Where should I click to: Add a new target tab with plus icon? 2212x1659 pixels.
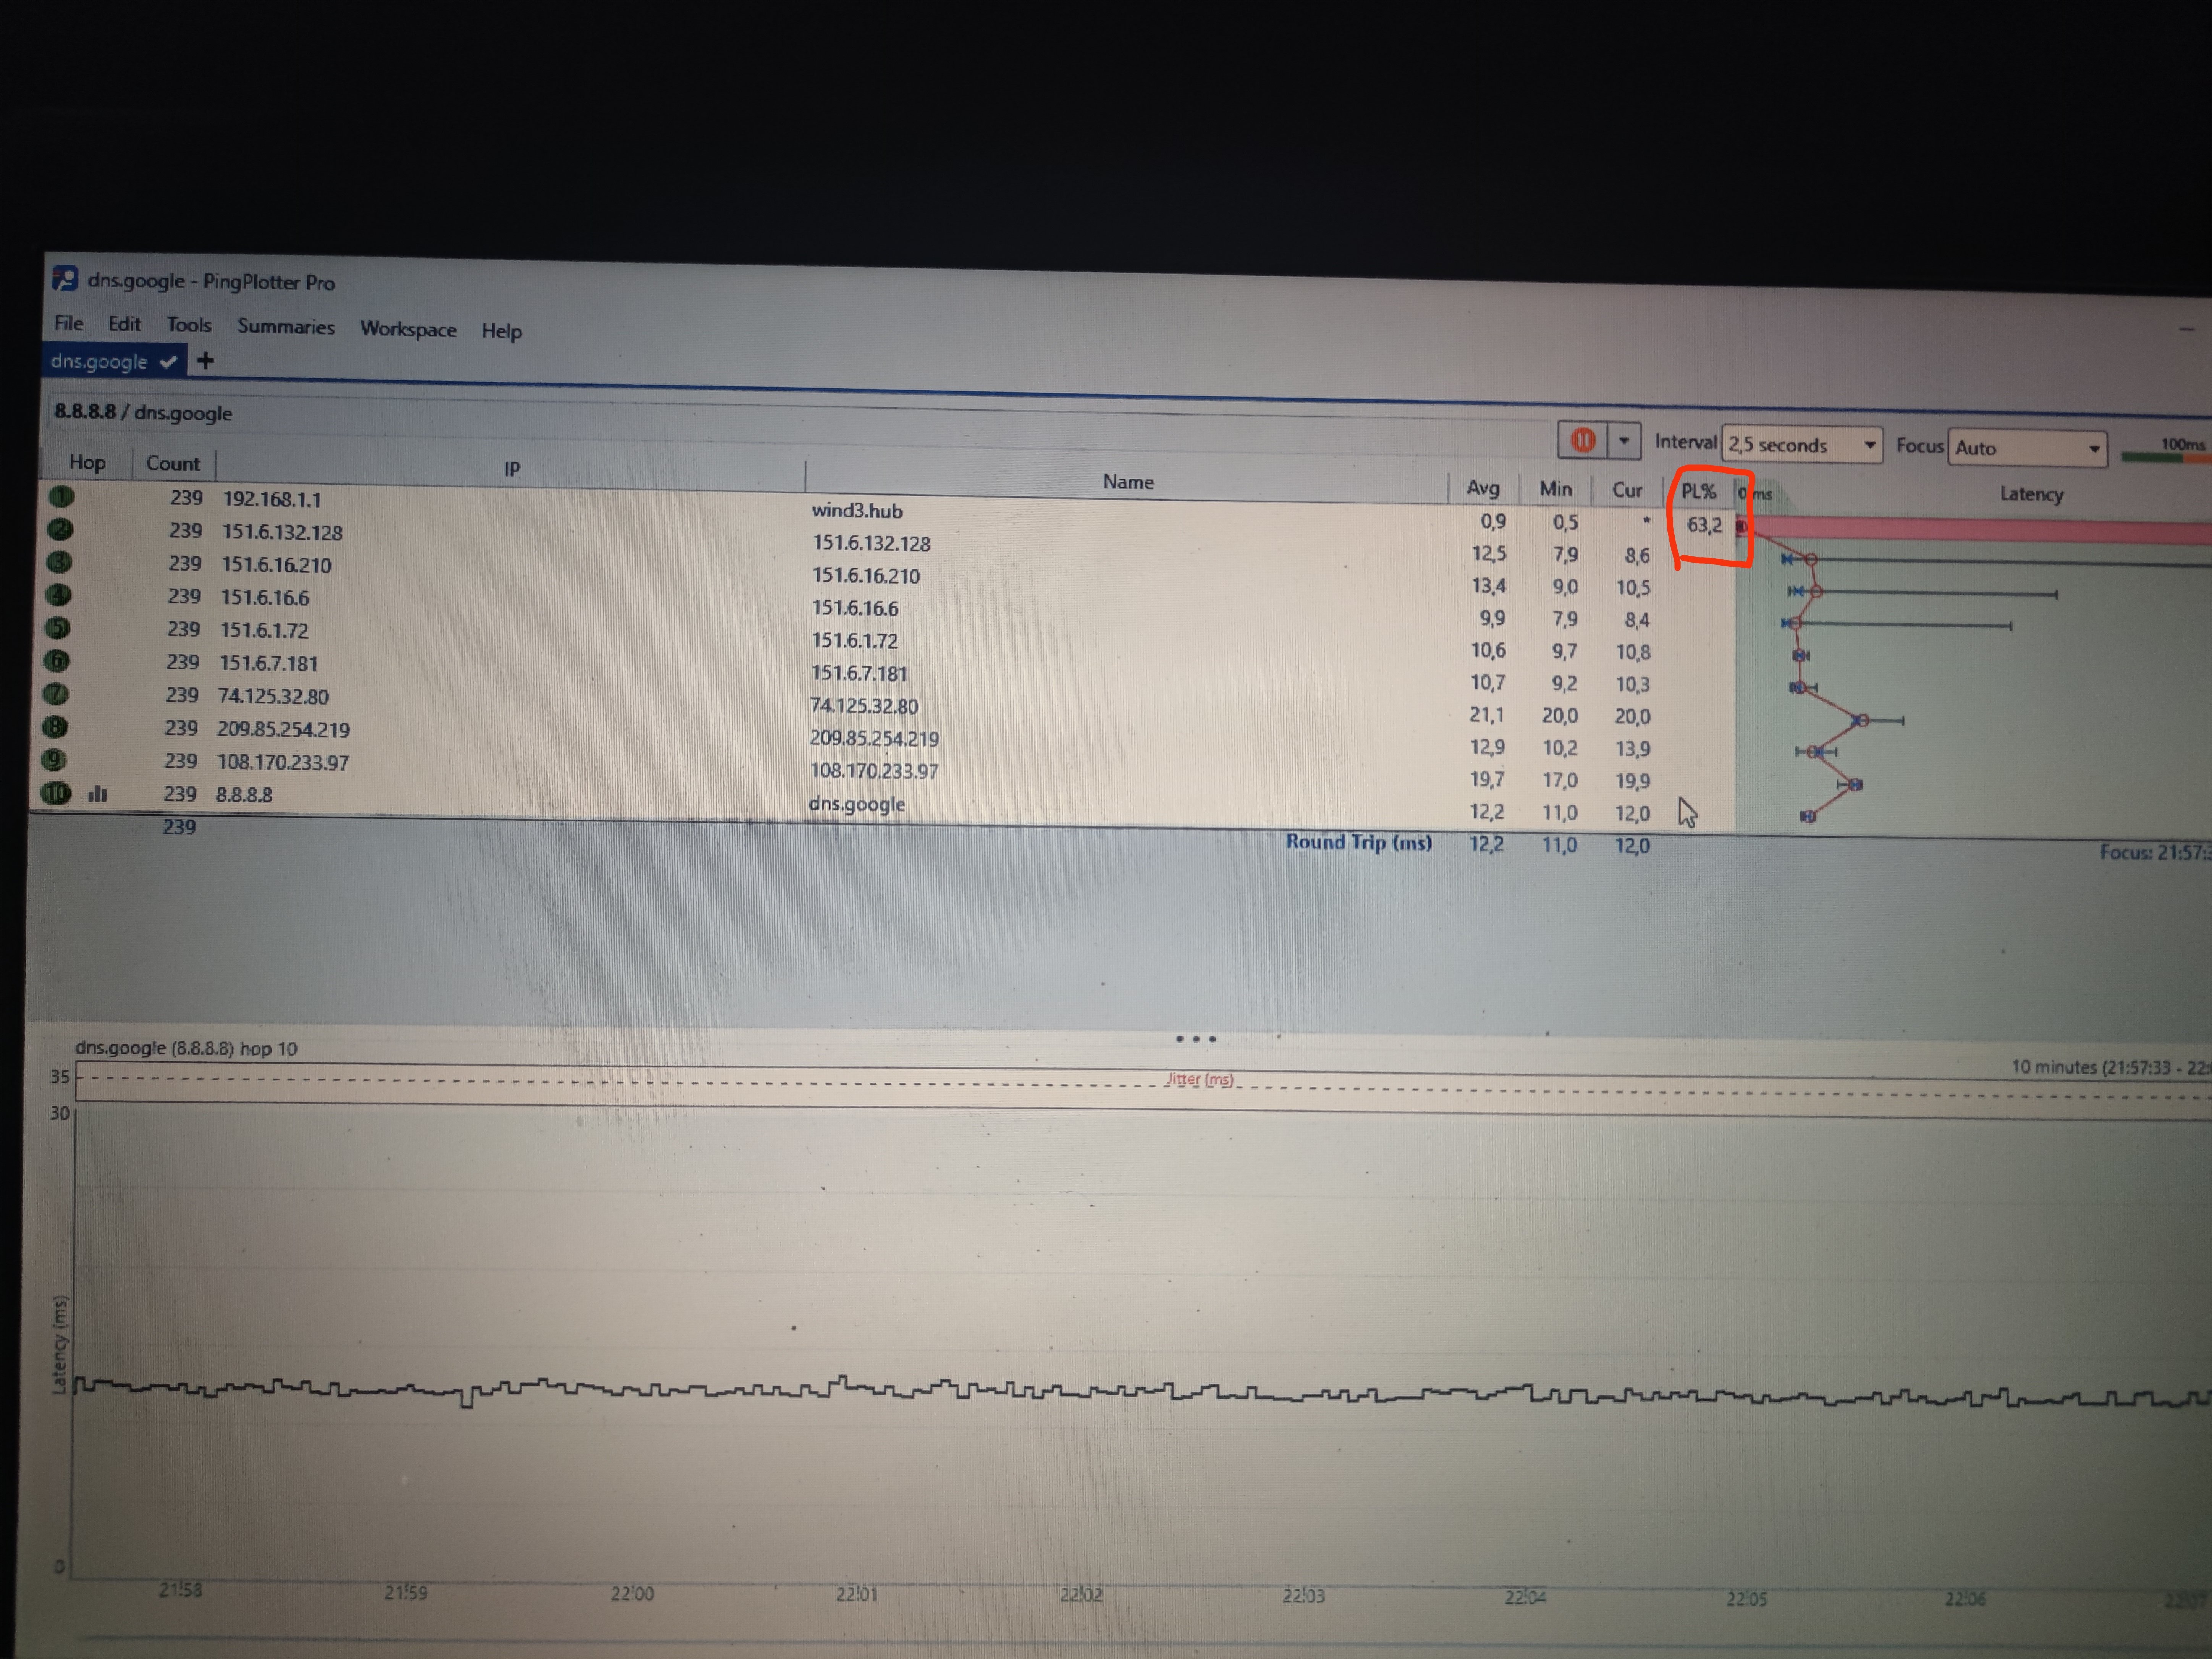pos(206,360)
